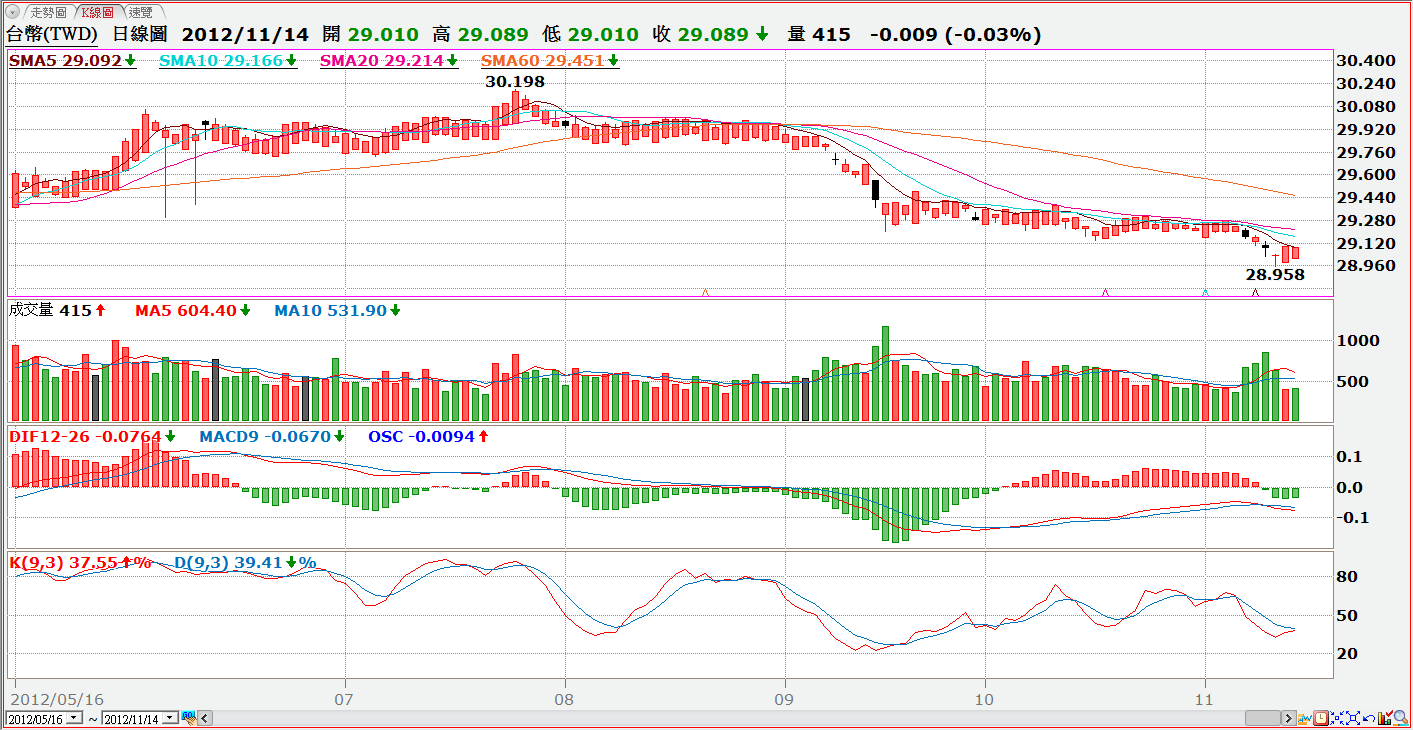Click the scrollbar right arrow button
The height and width of the screenshot is (730, 1413).
(x=1289, y=718)
